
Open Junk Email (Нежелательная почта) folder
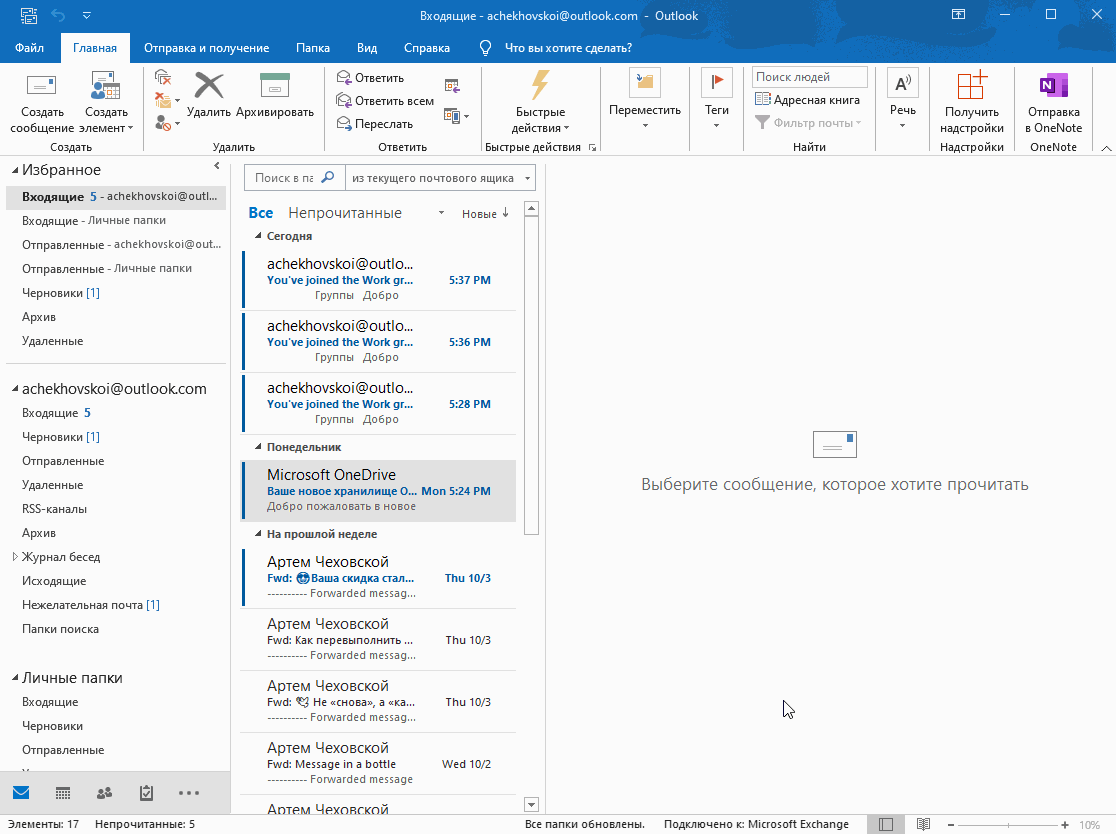point(90,604)
